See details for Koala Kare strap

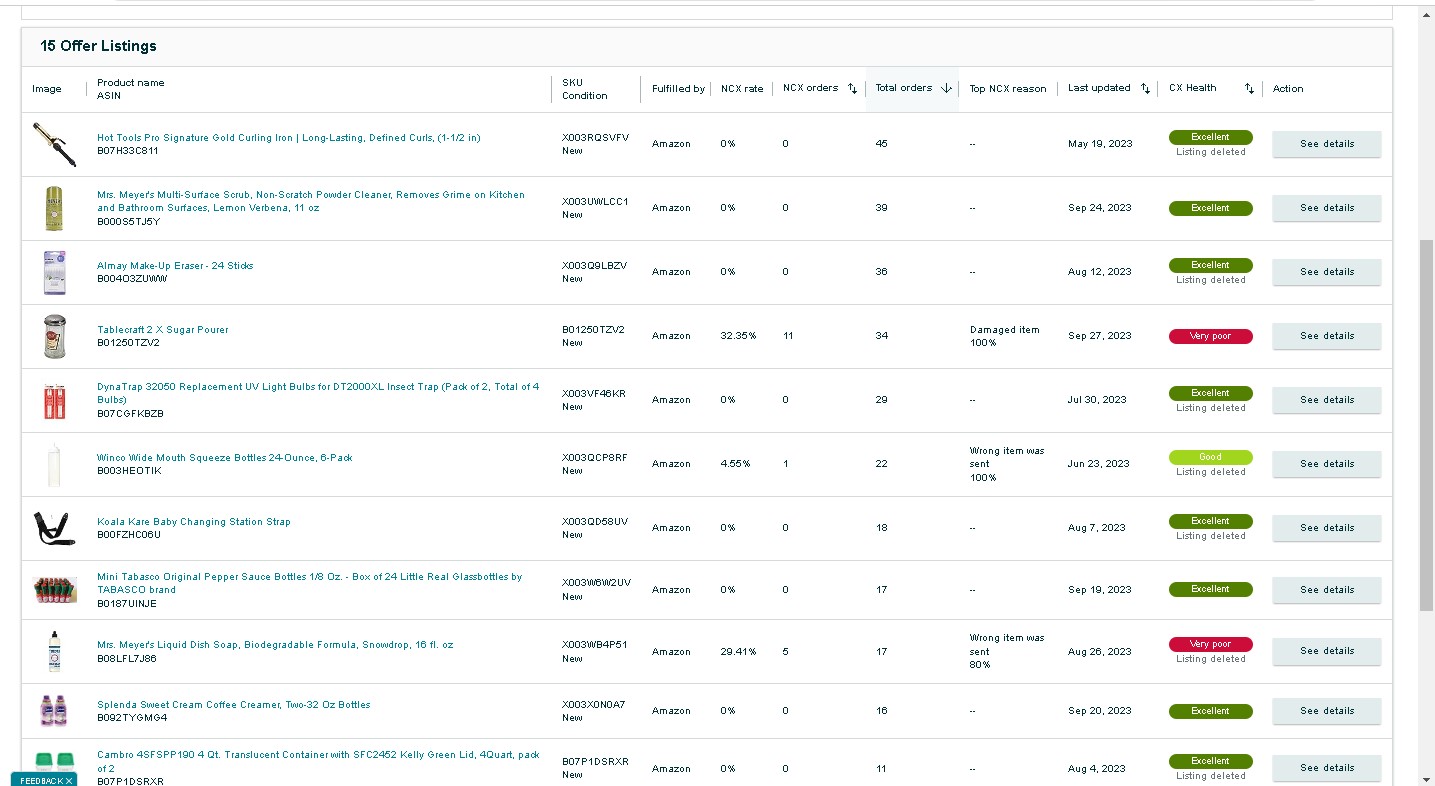pos(1326,528)
